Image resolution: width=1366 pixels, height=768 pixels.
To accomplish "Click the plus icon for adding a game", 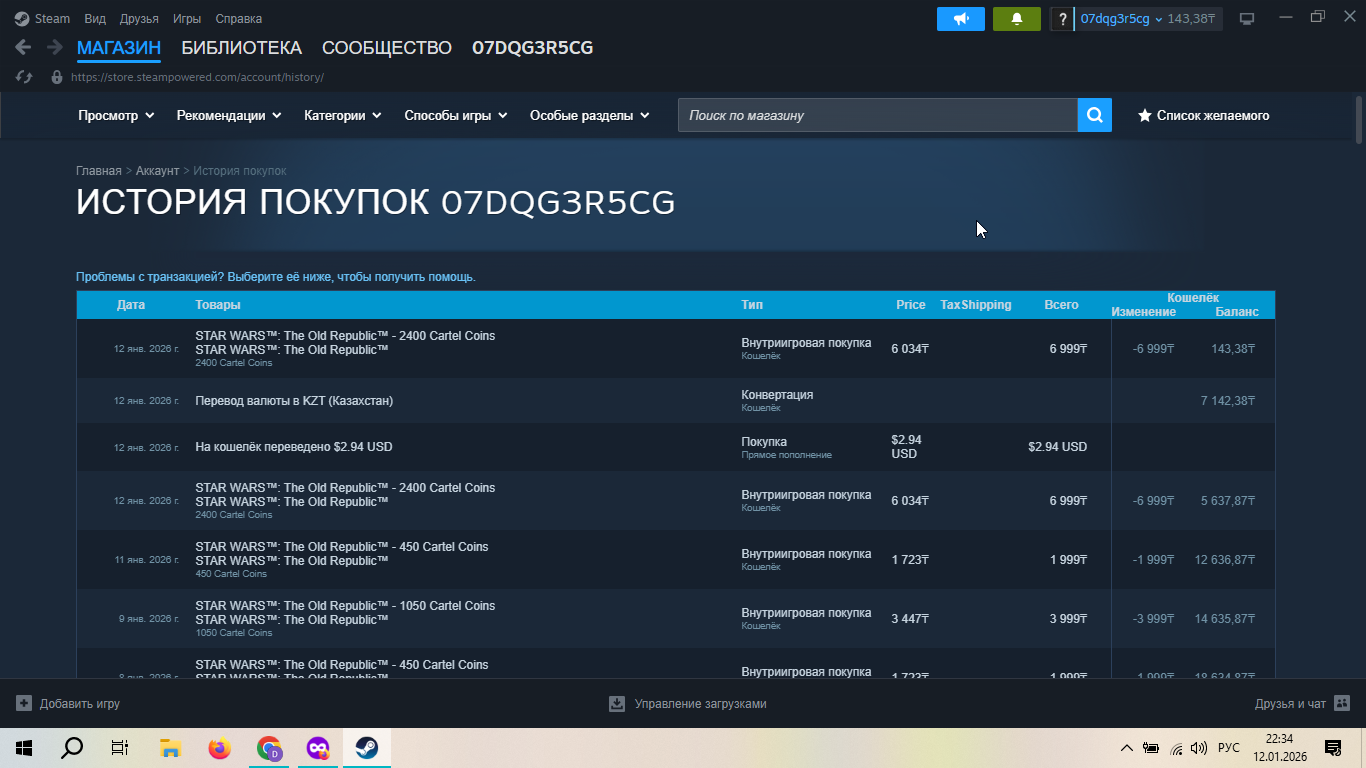I will (24, 704).
